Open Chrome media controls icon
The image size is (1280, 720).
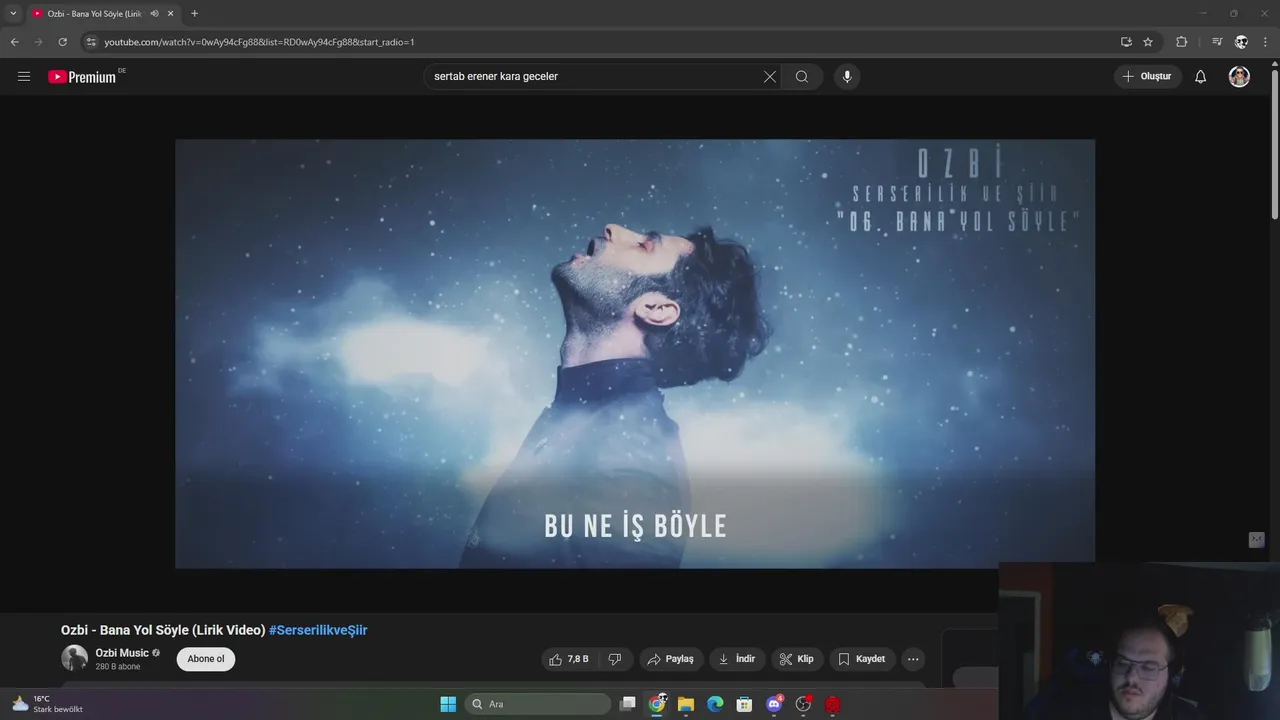pos(1217,42)
